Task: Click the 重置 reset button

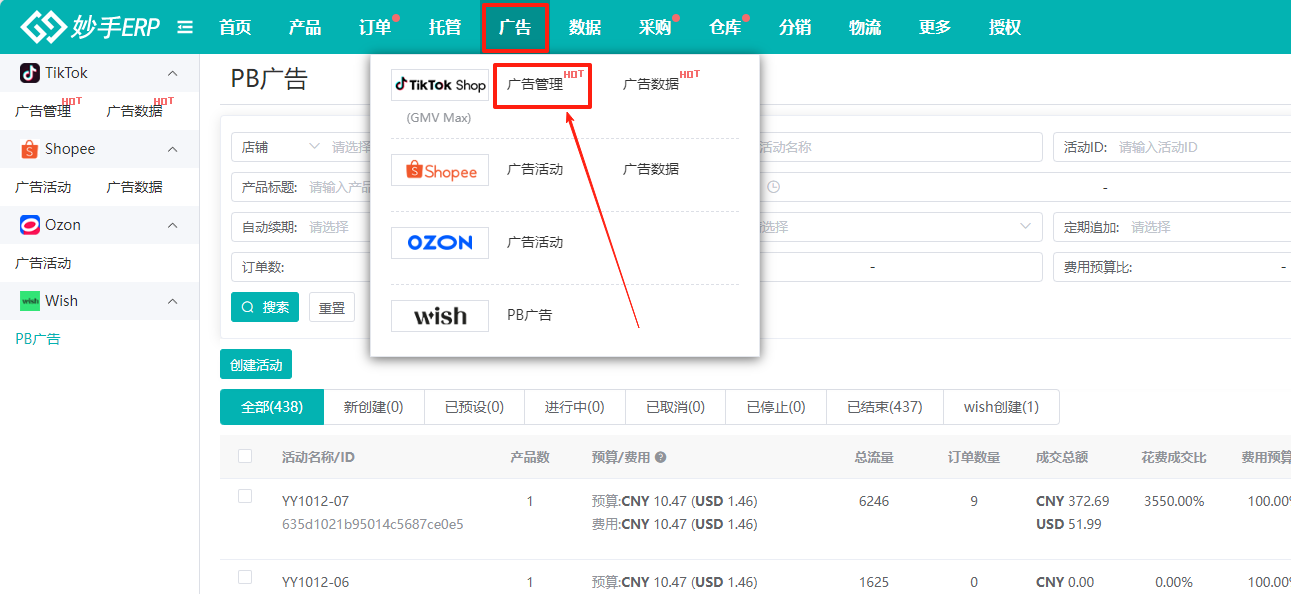Action: 332,307
